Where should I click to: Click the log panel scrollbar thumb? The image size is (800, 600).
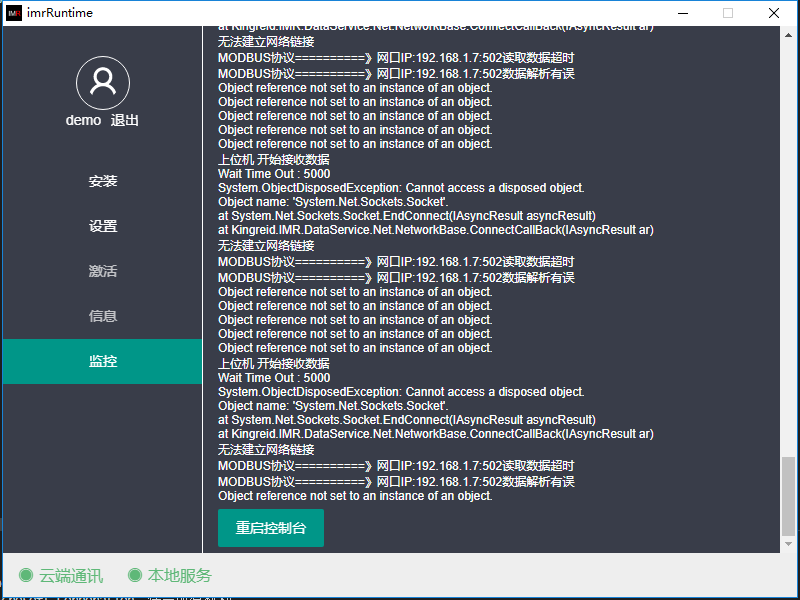[788, 494]
